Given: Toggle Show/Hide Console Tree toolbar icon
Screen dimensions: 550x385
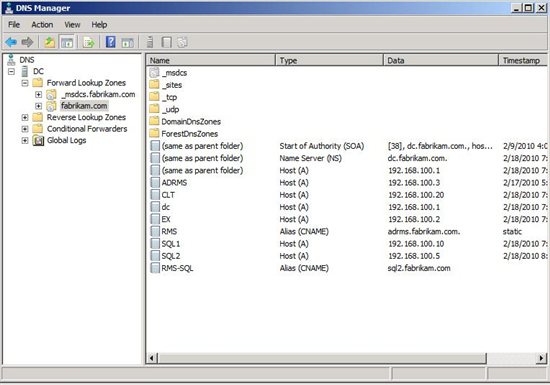Looking at the screenshot, I should [67, 42].
